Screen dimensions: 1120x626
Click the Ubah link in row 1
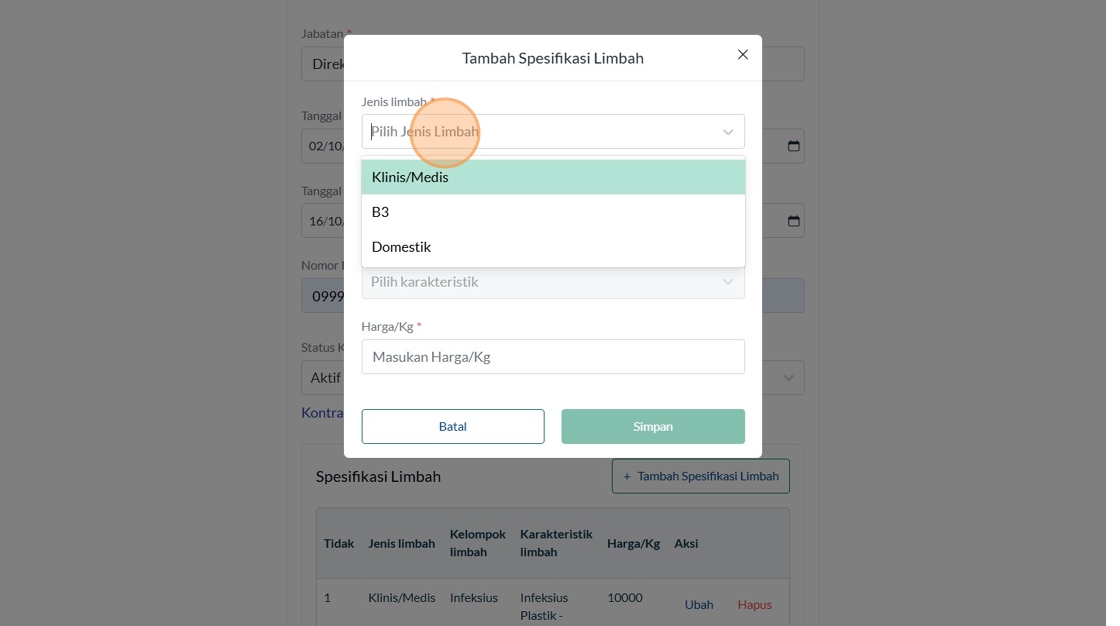click(x=699, y=604)
